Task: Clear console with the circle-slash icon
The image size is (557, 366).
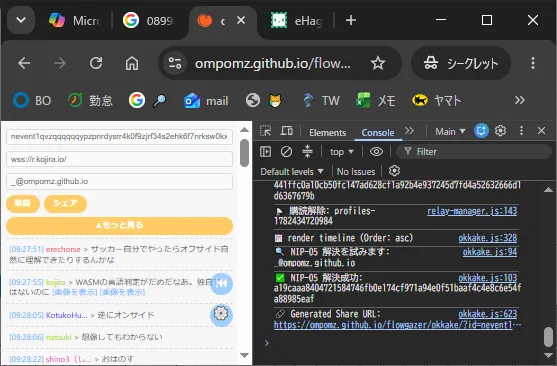Action: [x=286, y=152]
